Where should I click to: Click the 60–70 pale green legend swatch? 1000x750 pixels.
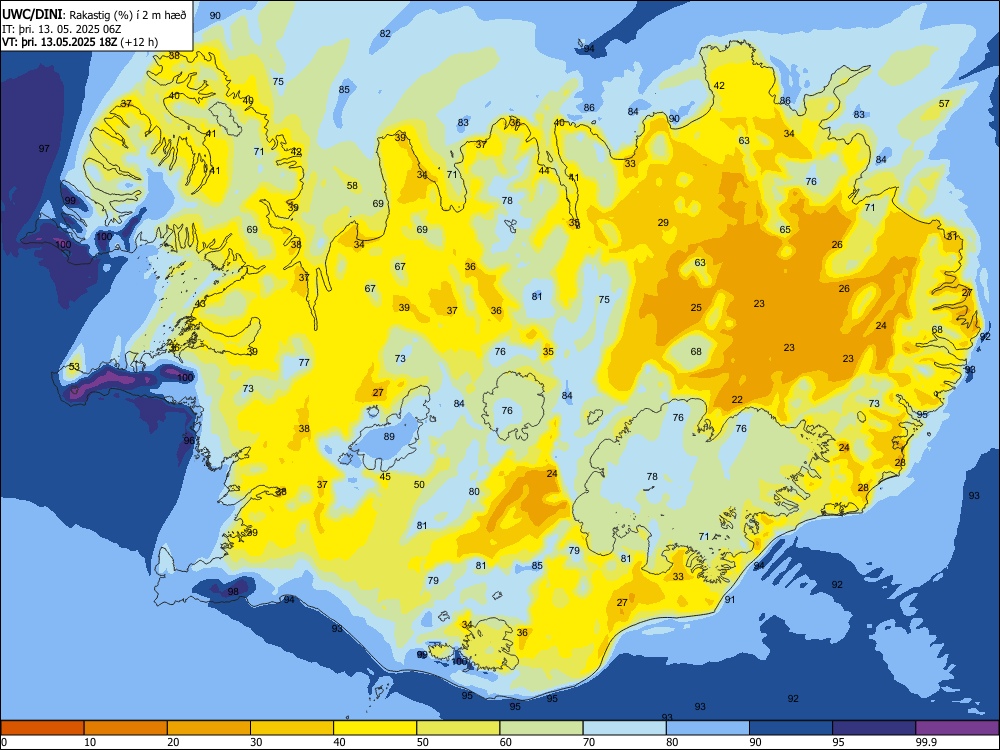click(x=541, y=728)
